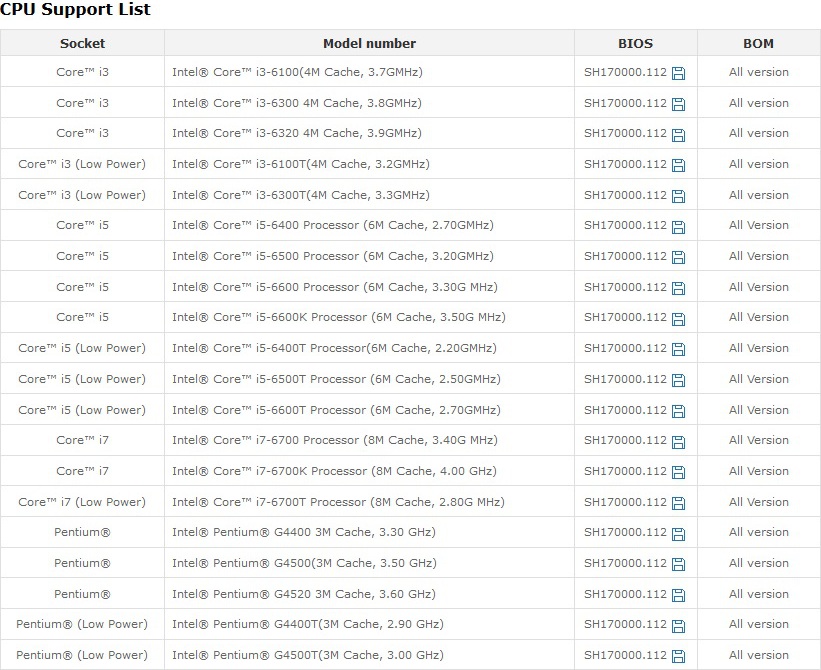Click the Socket column header
Screen dimensions: 821x670
coord(82,43)
